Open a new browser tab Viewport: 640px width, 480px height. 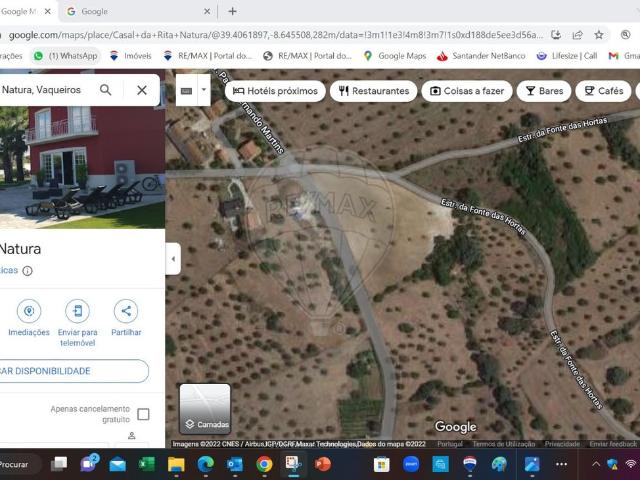pos(232,11)
